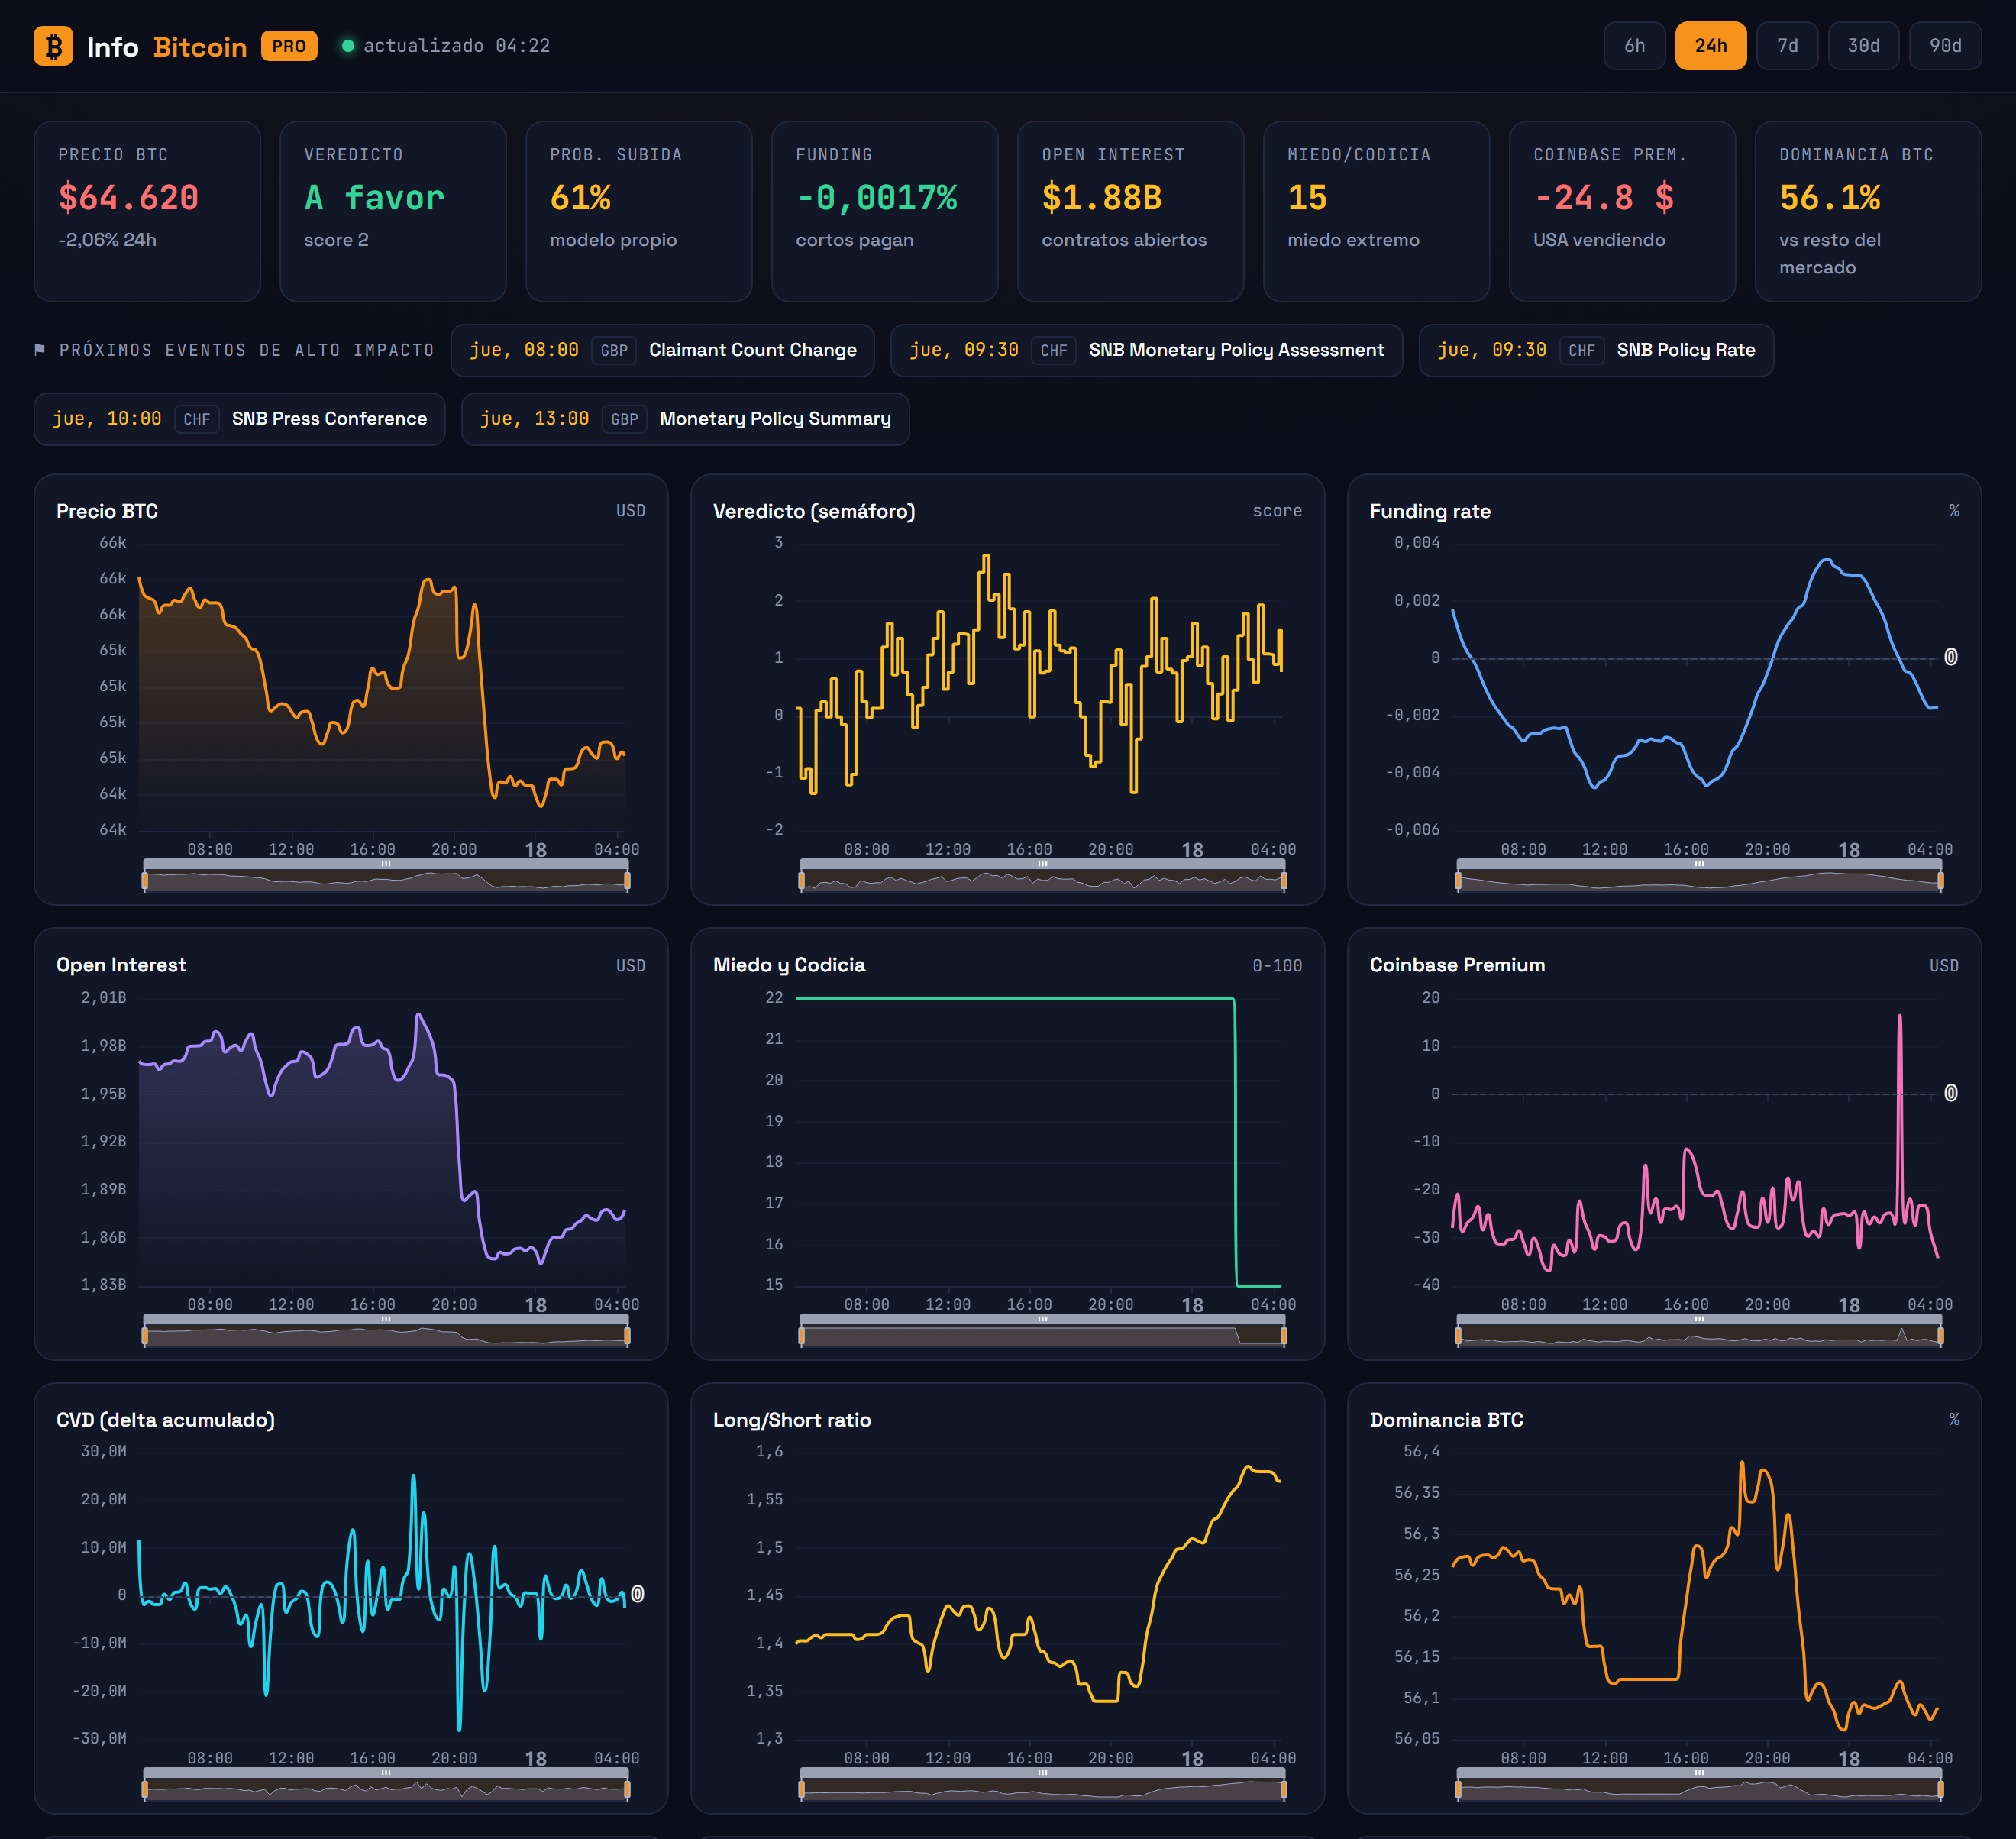Click the Coinbase Premium chart title
Viewport: 2016px width, 1839px height.
1457,965
